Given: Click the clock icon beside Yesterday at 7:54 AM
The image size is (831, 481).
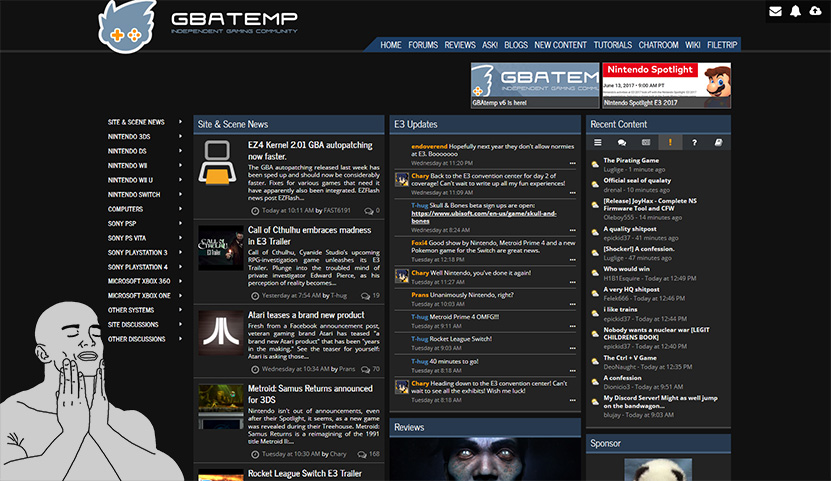Looking at the screenshot, I should pyautogui.click(x=255, y=296).
